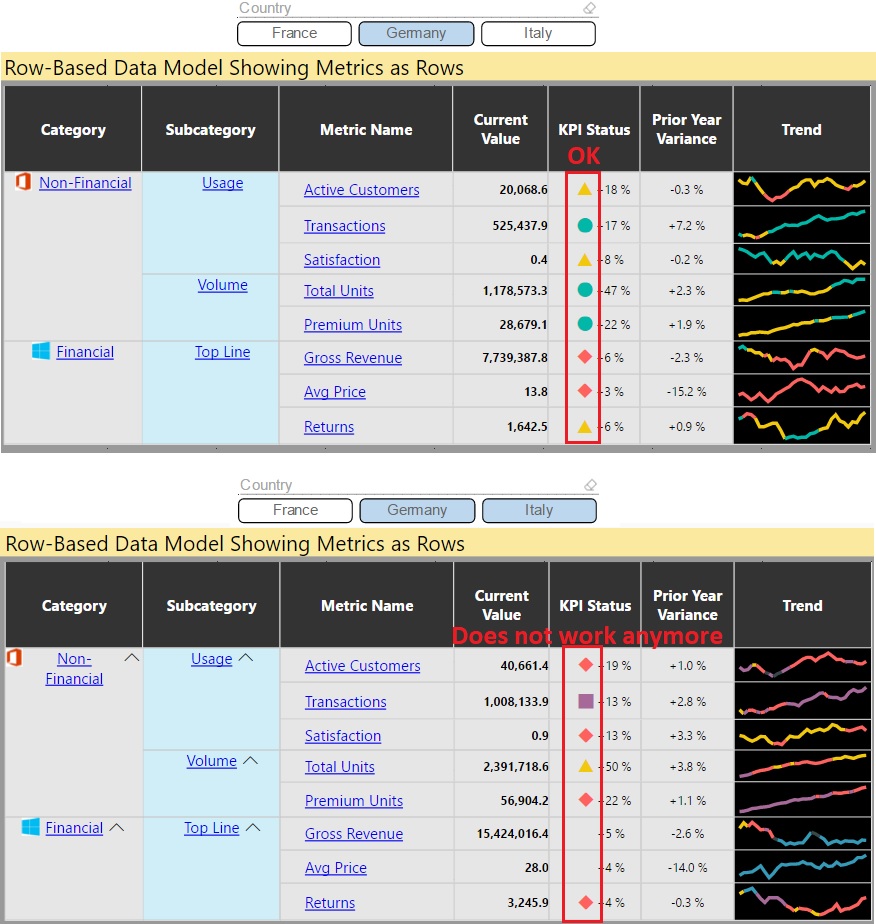Collapse bottom Usage subcategory with chevron
Image resolution: width=876 pixels, height=924 pixels.
246,658
